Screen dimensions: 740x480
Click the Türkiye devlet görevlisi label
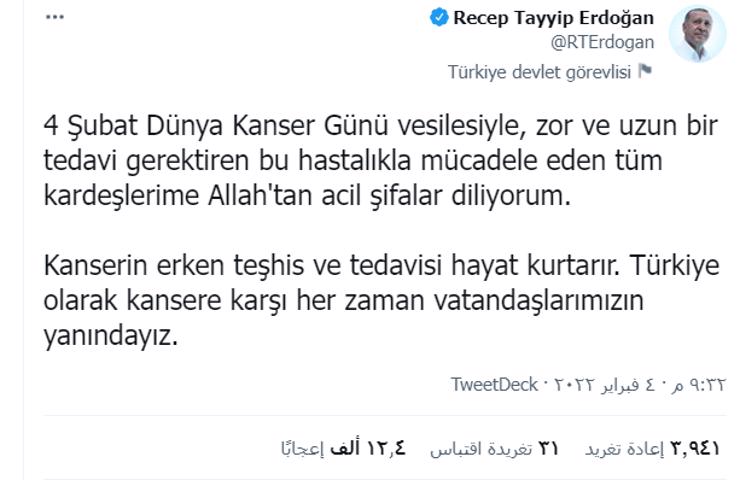[540, 71]
